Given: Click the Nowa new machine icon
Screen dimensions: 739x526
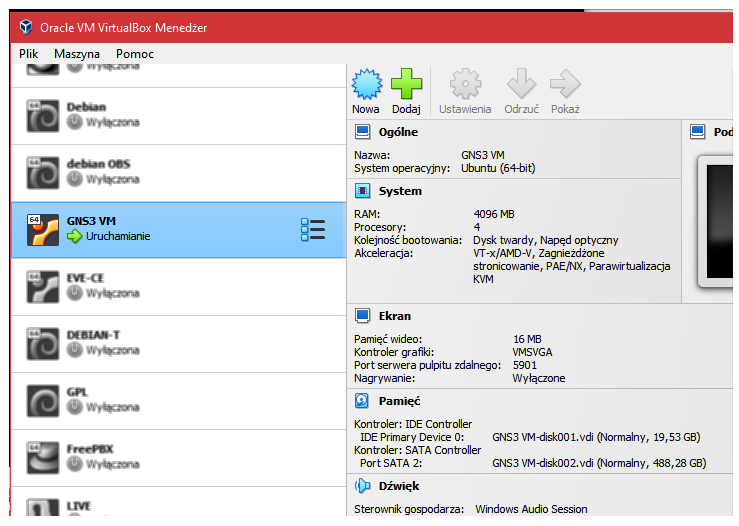Looking at the screenshot, I should pyautogui.click(x=366, y=85).
